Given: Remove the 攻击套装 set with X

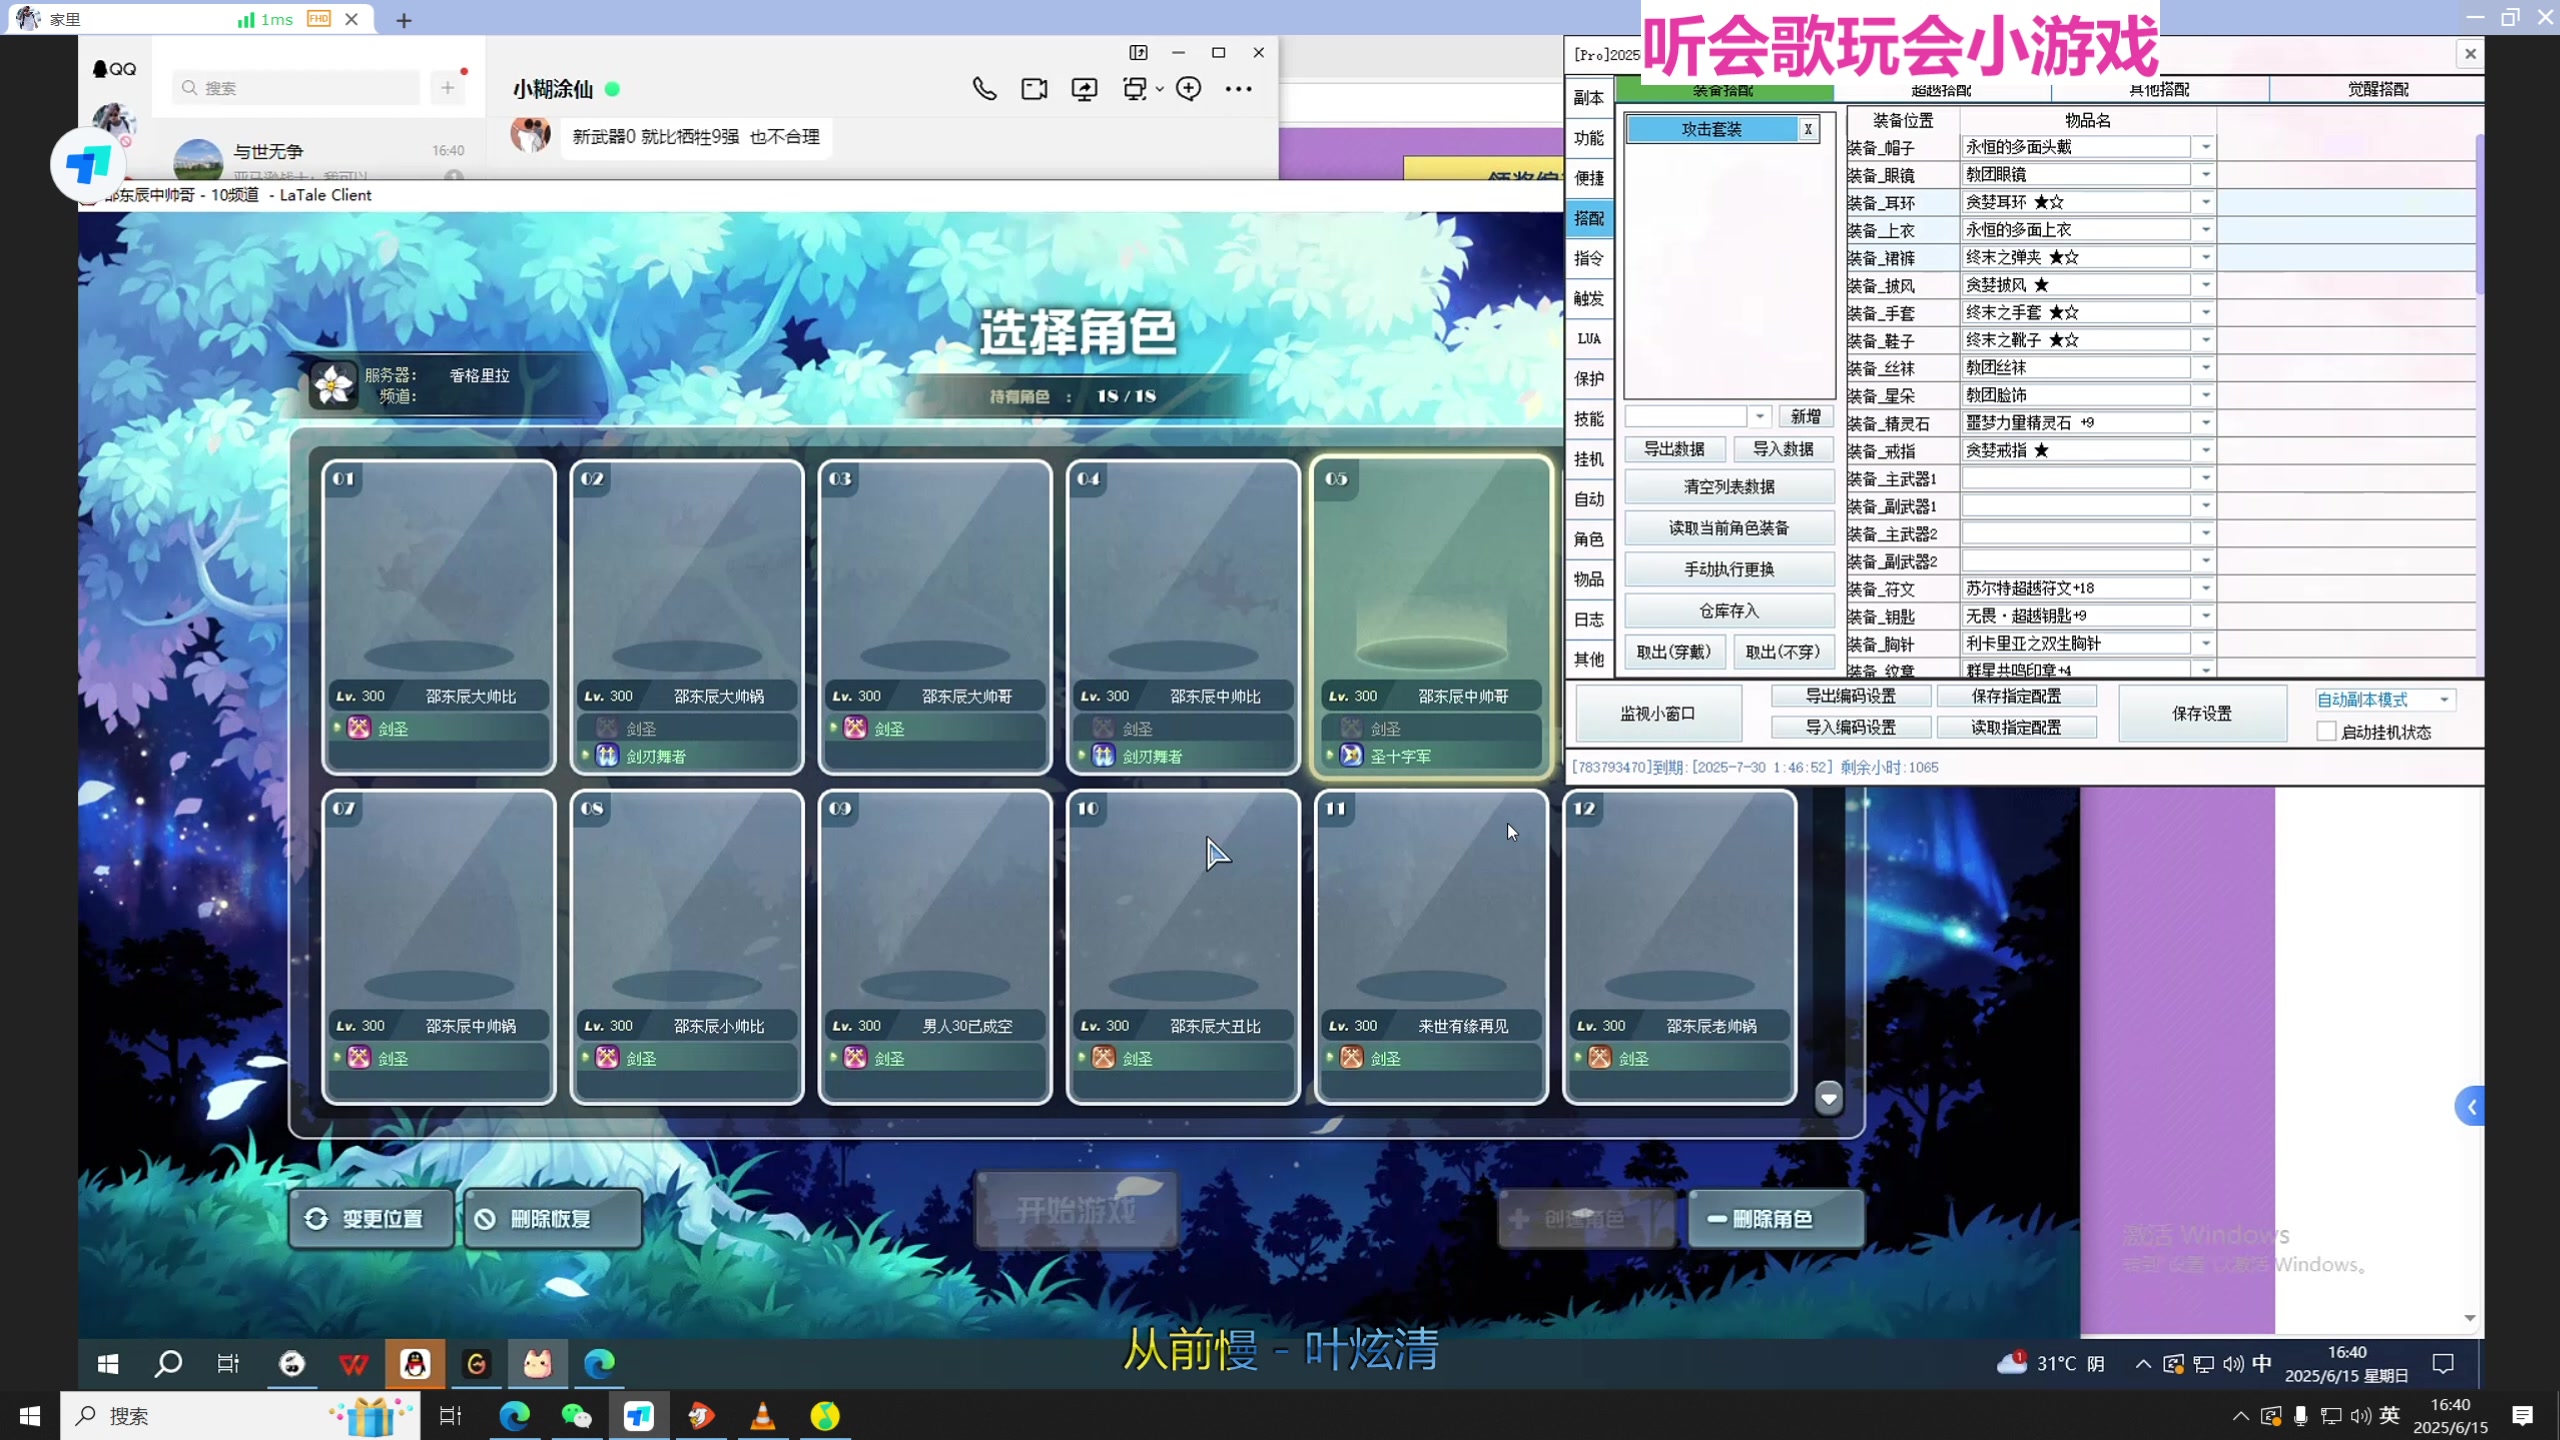Looking at the screenshot, I should pos(1808,129).
